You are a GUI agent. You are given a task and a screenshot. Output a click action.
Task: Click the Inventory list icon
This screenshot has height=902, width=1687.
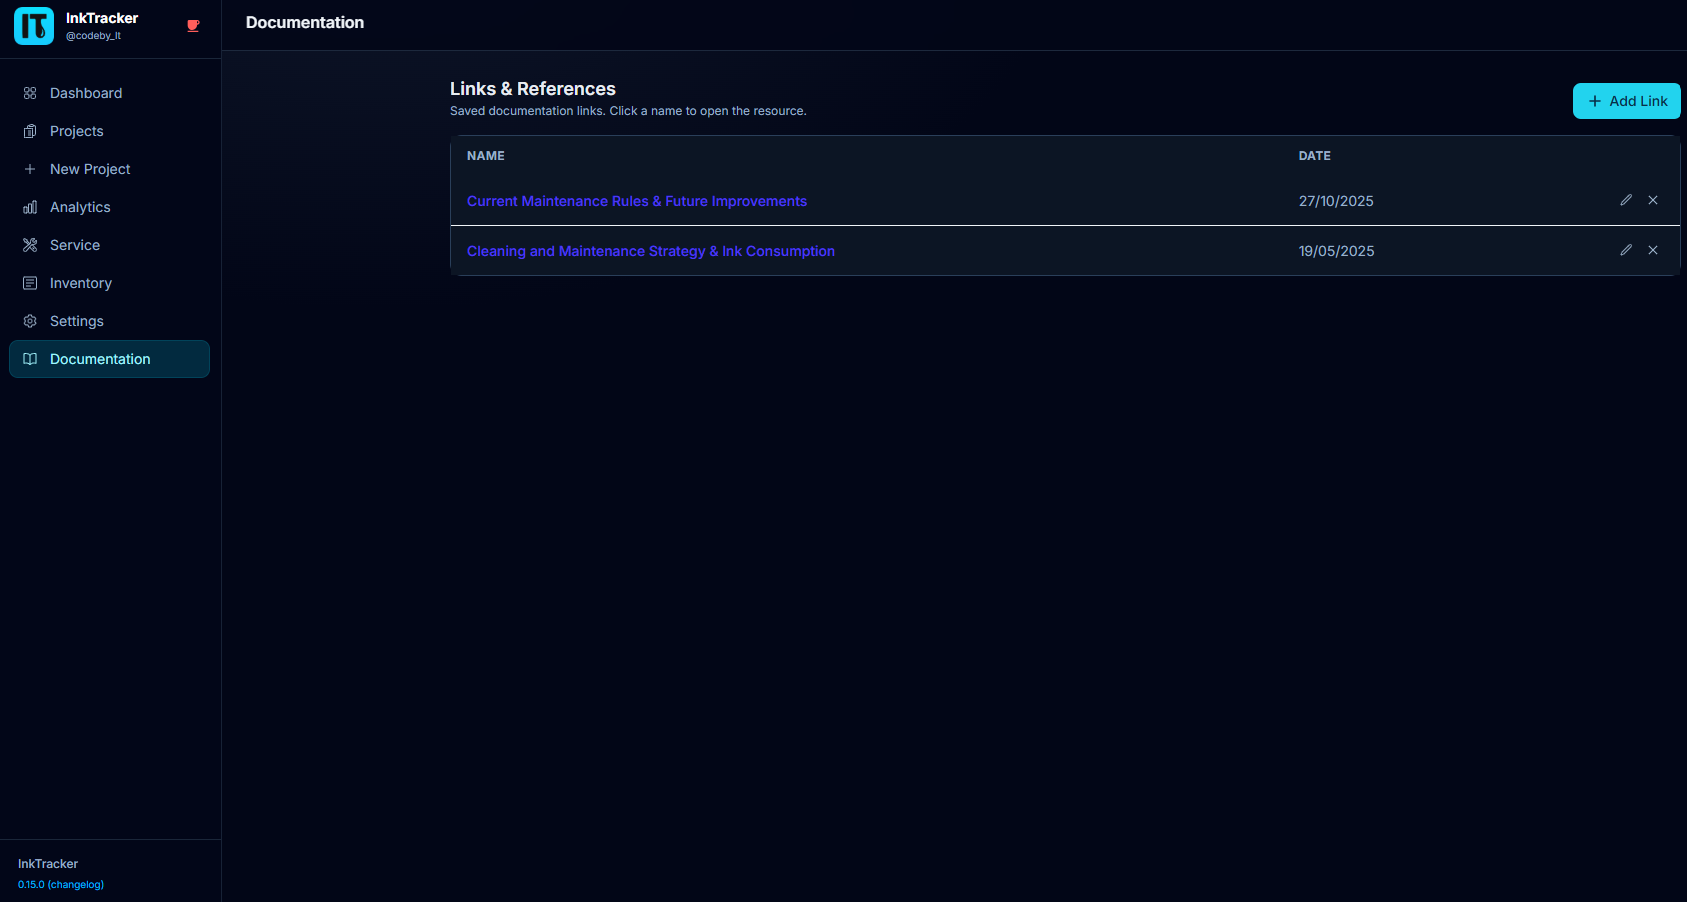click(x=30, y=283)
